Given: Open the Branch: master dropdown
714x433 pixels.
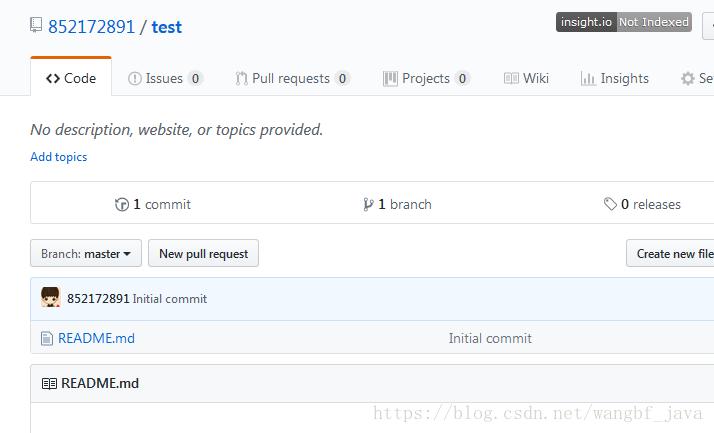Looking at the screenshot, I should click(x=86, y=253).
